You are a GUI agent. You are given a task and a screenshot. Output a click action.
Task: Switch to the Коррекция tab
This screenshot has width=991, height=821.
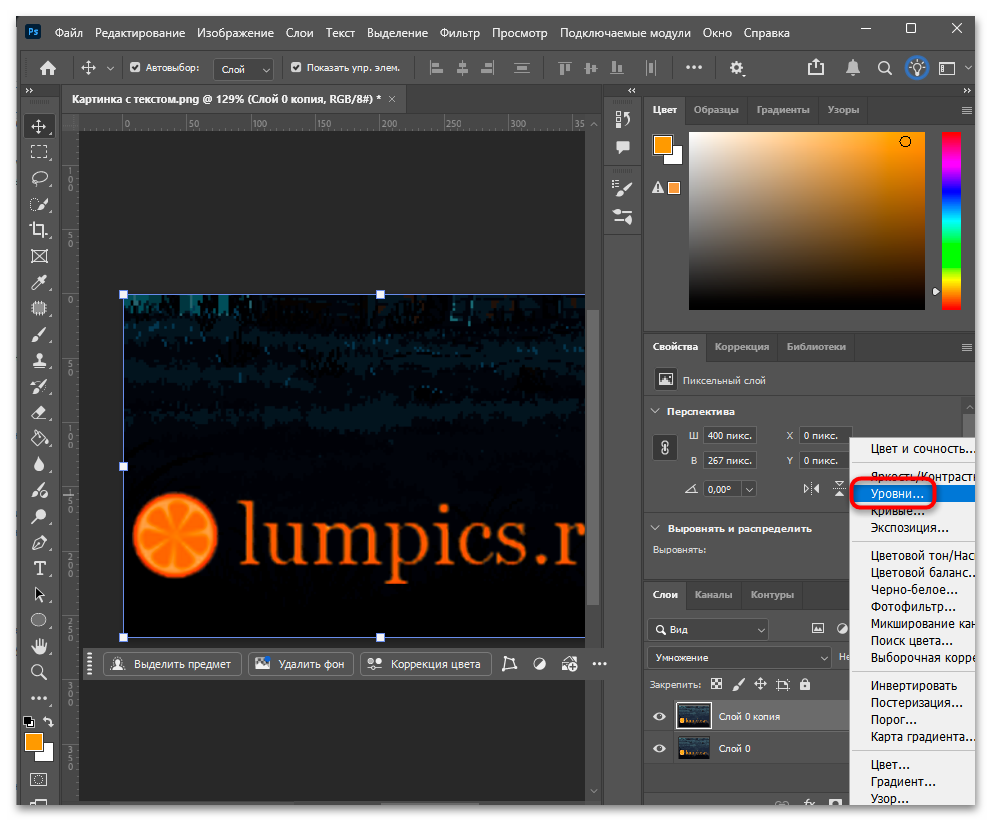click(x=741, y=347)
